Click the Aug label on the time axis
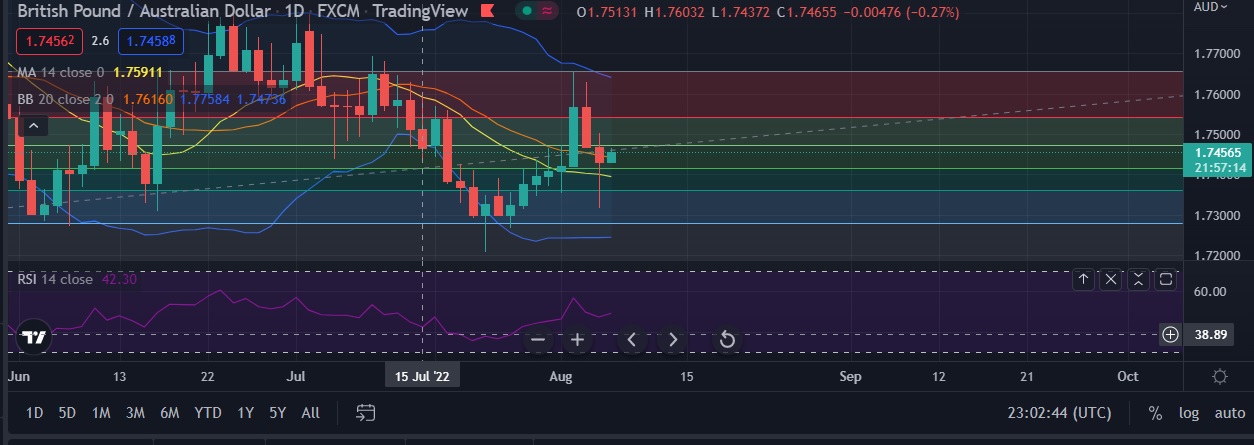The width and height of the screenshot is (1254, 445). (x=561, y=377)
